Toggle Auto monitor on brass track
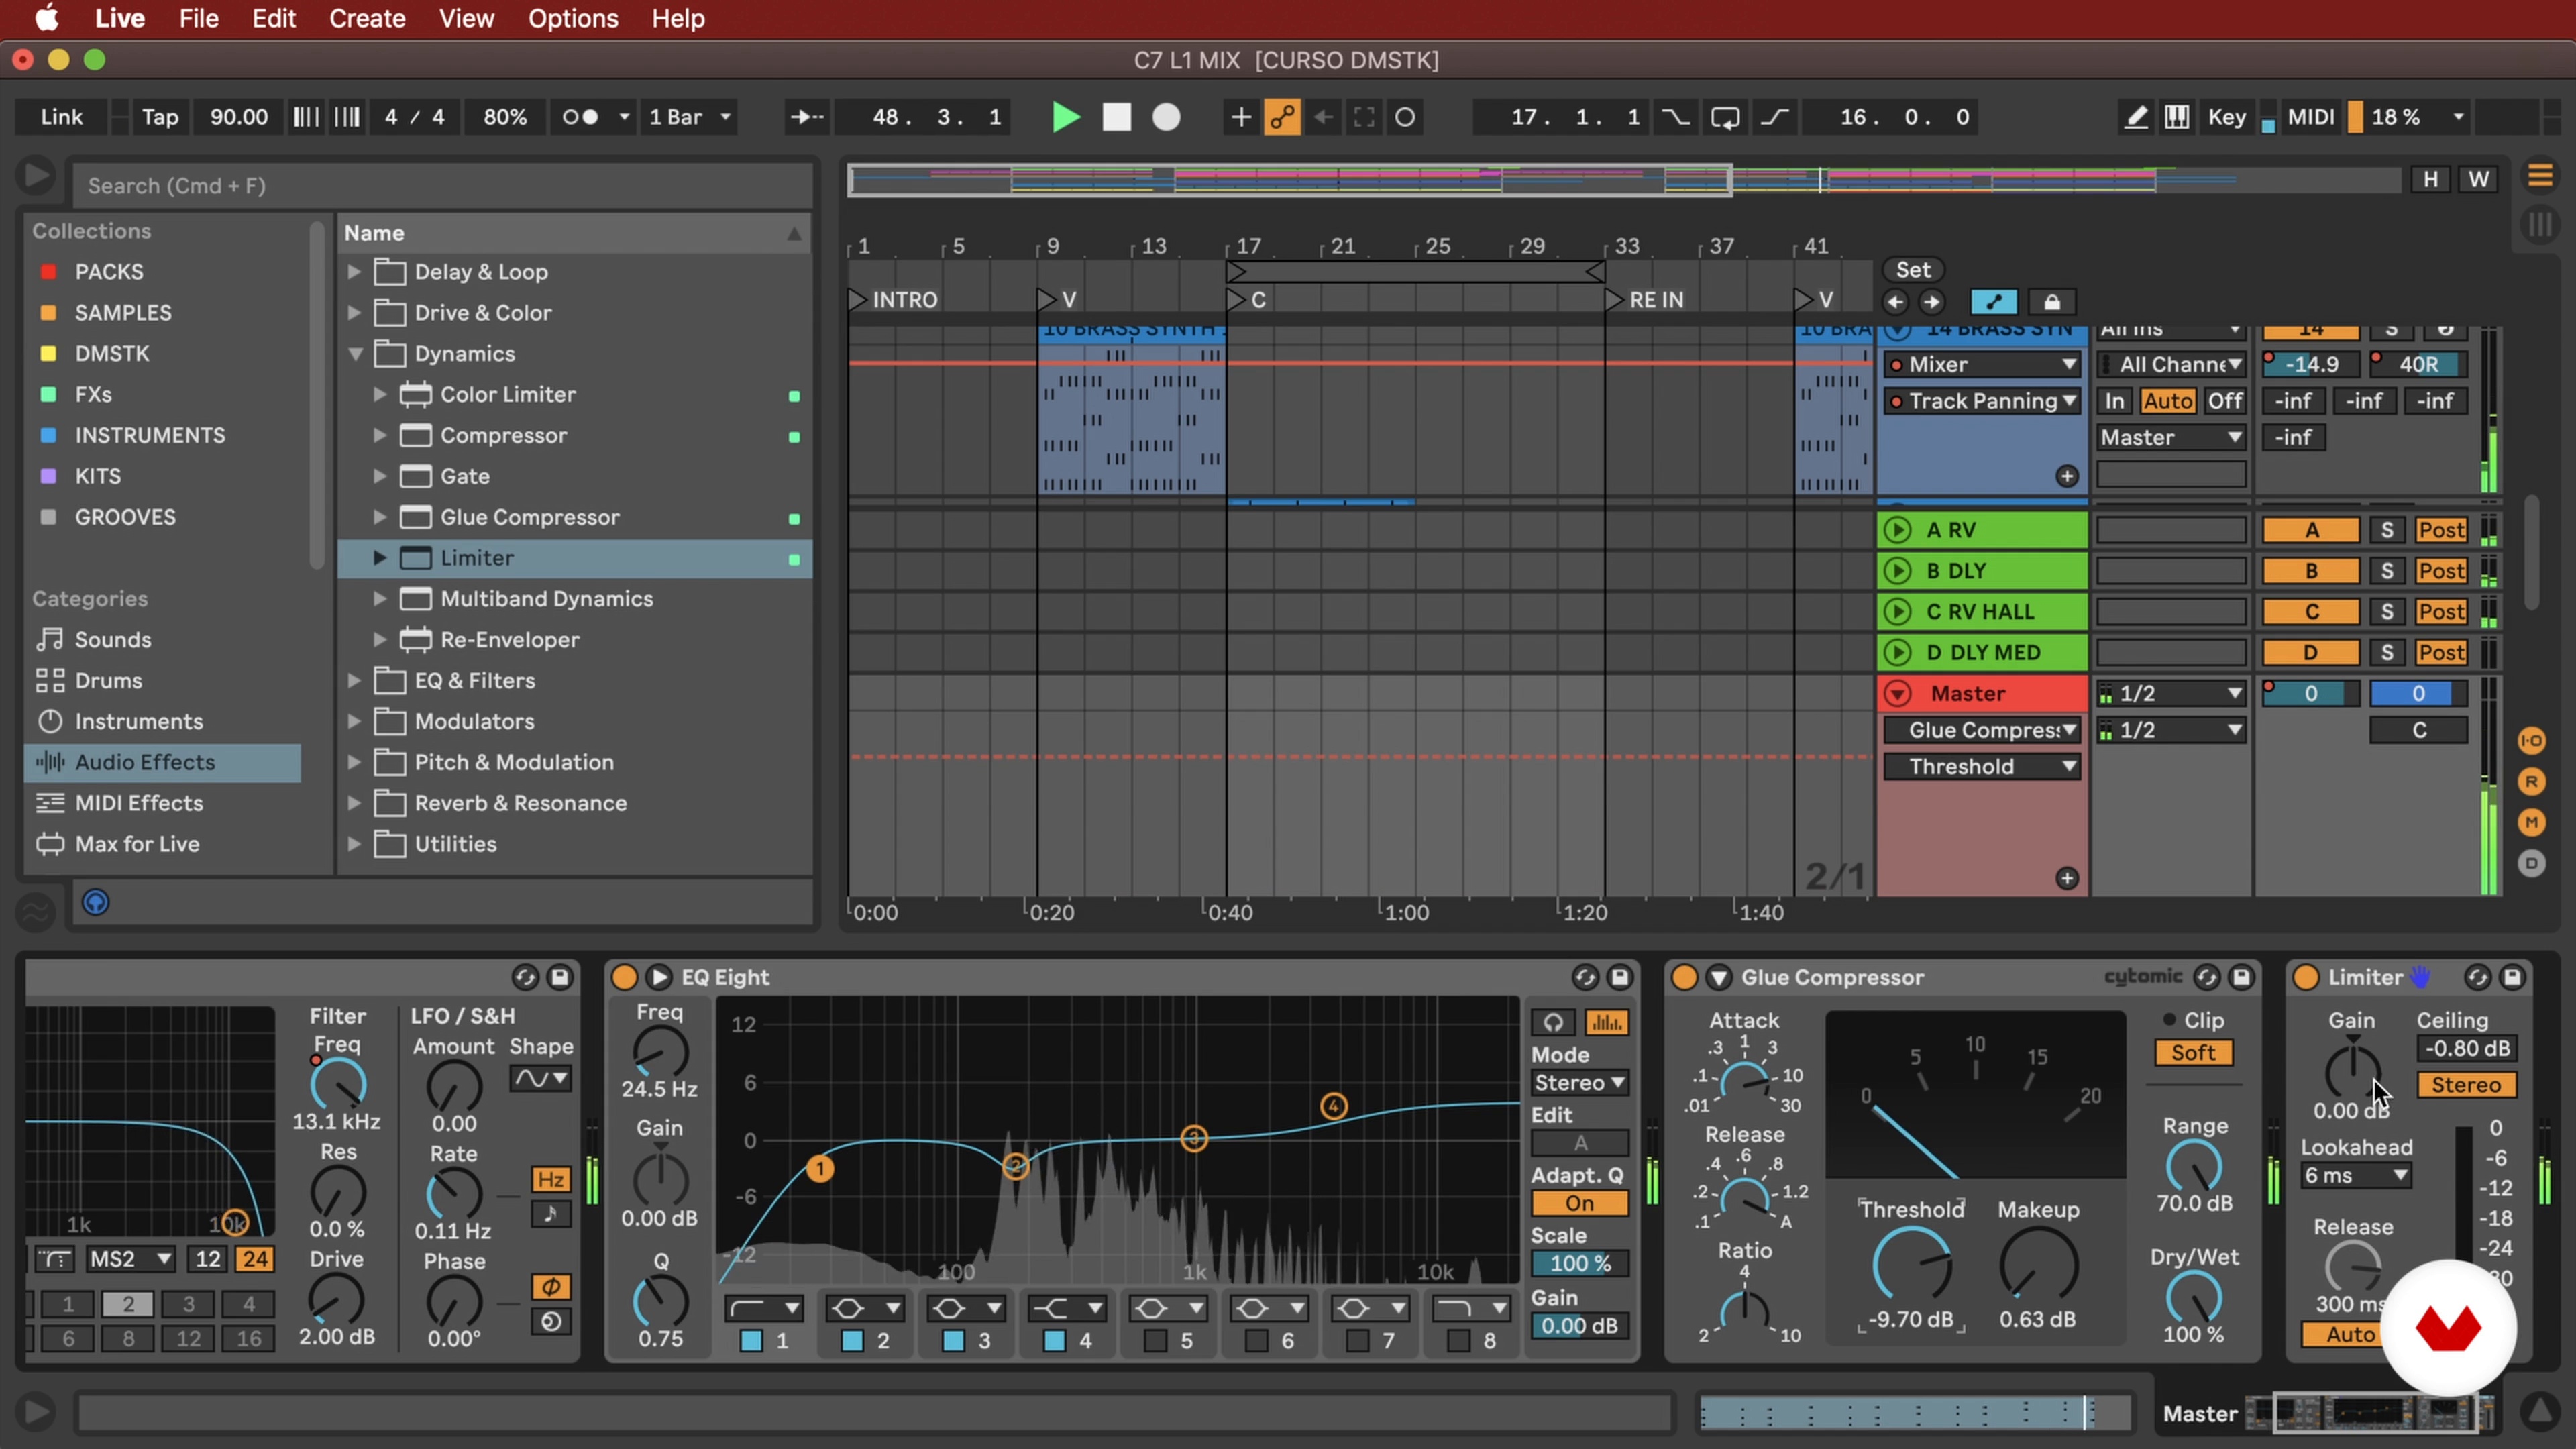The height and width of the screenshot is (1449, 2576). (2167, 401)
